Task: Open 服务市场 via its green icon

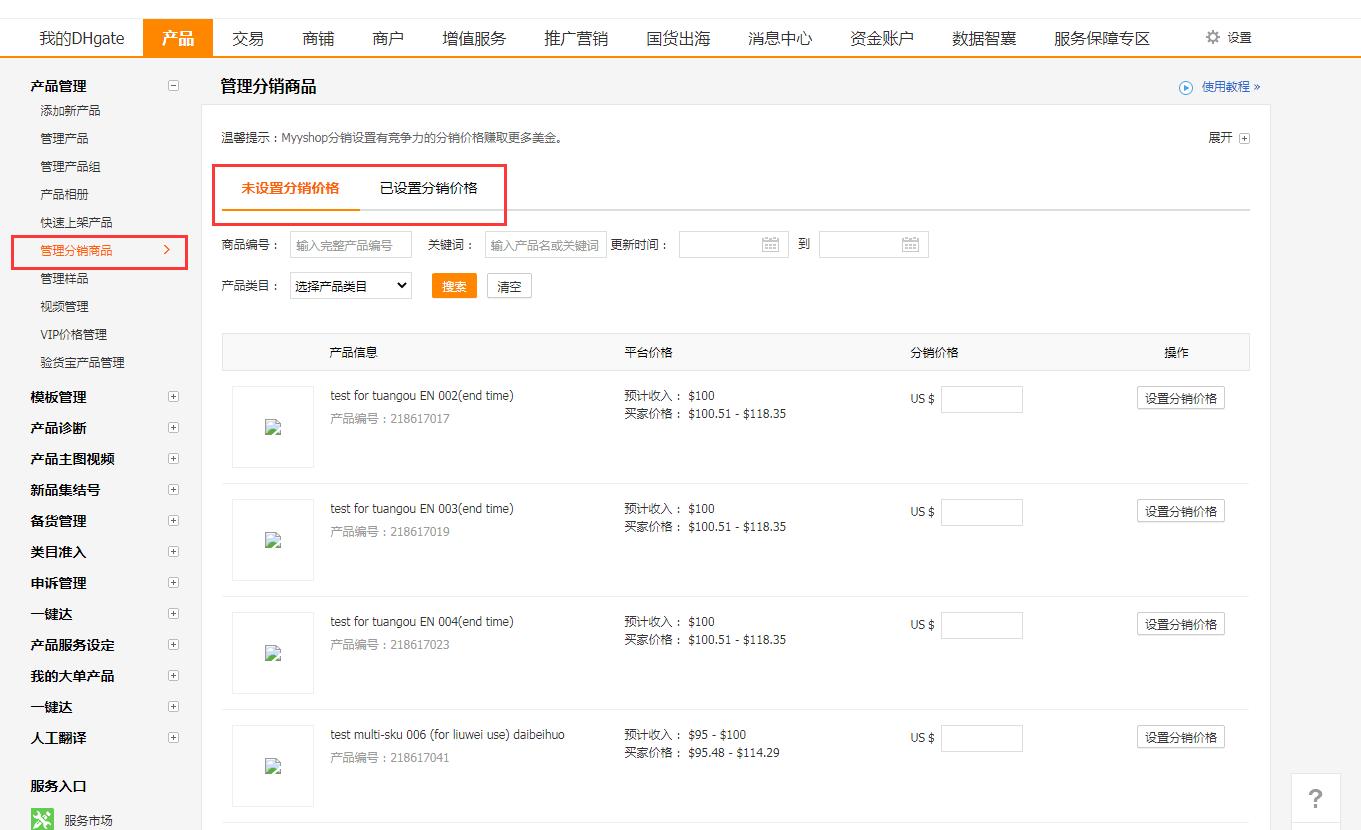Action: pyautogui.click(x=43, y=818)
